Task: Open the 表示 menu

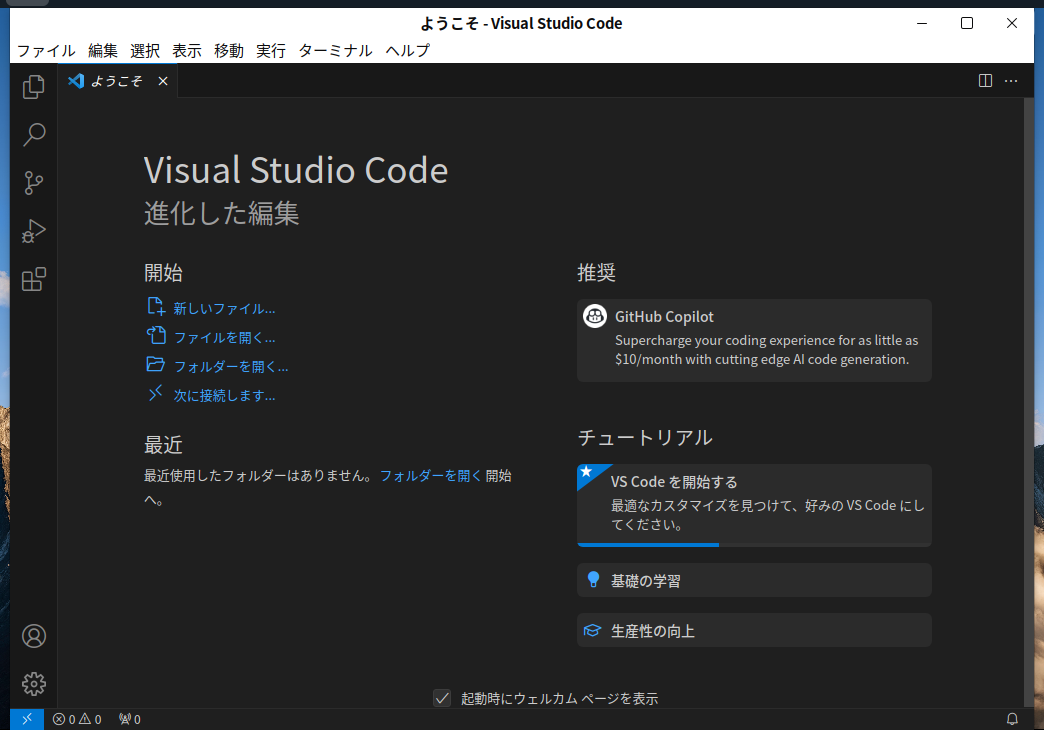Action: tap(187, 51)
